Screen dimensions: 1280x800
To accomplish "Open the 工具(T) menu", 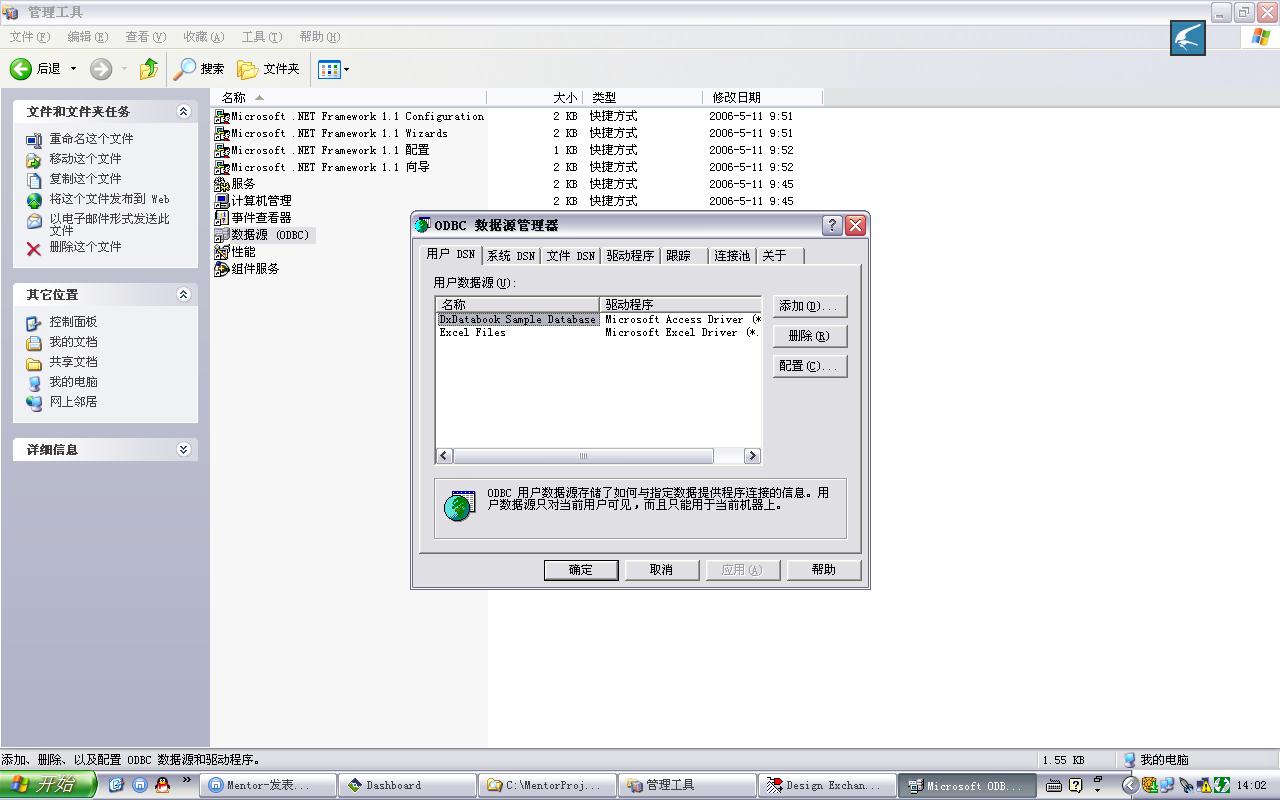I will [x=261, y=37].
